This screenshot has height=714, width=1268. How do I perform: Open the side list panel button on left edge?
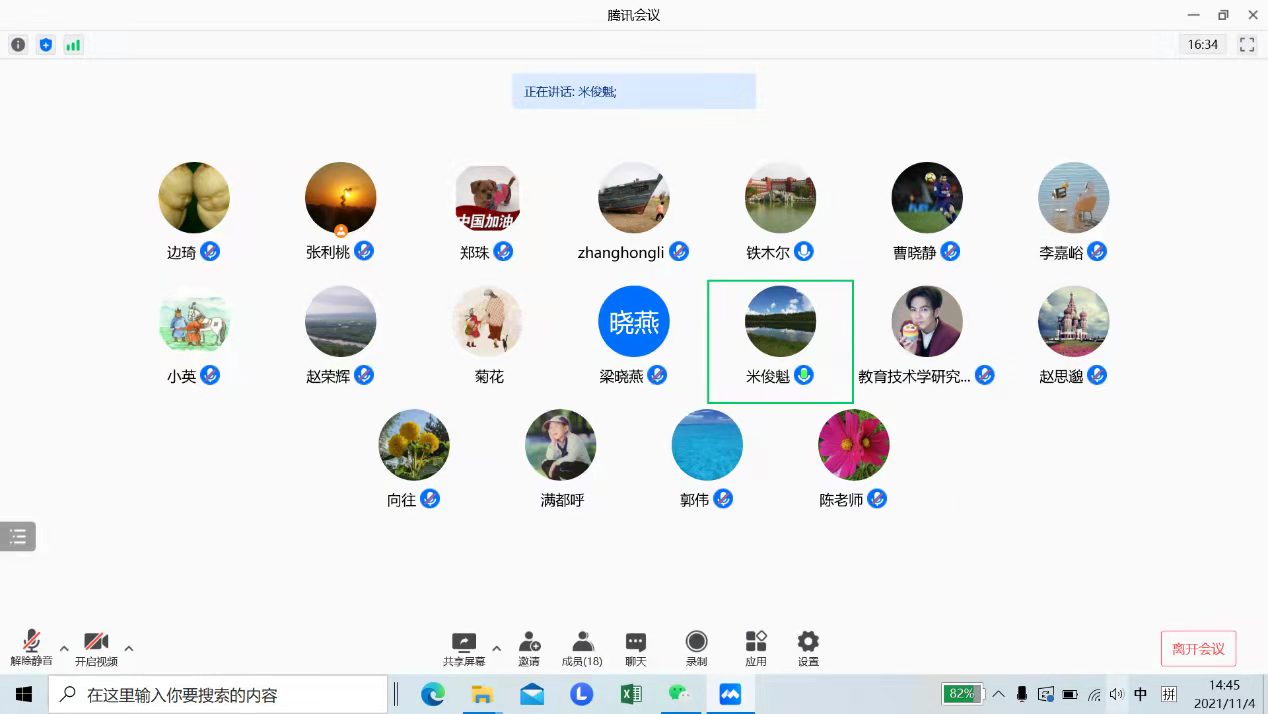pos(18,537)
